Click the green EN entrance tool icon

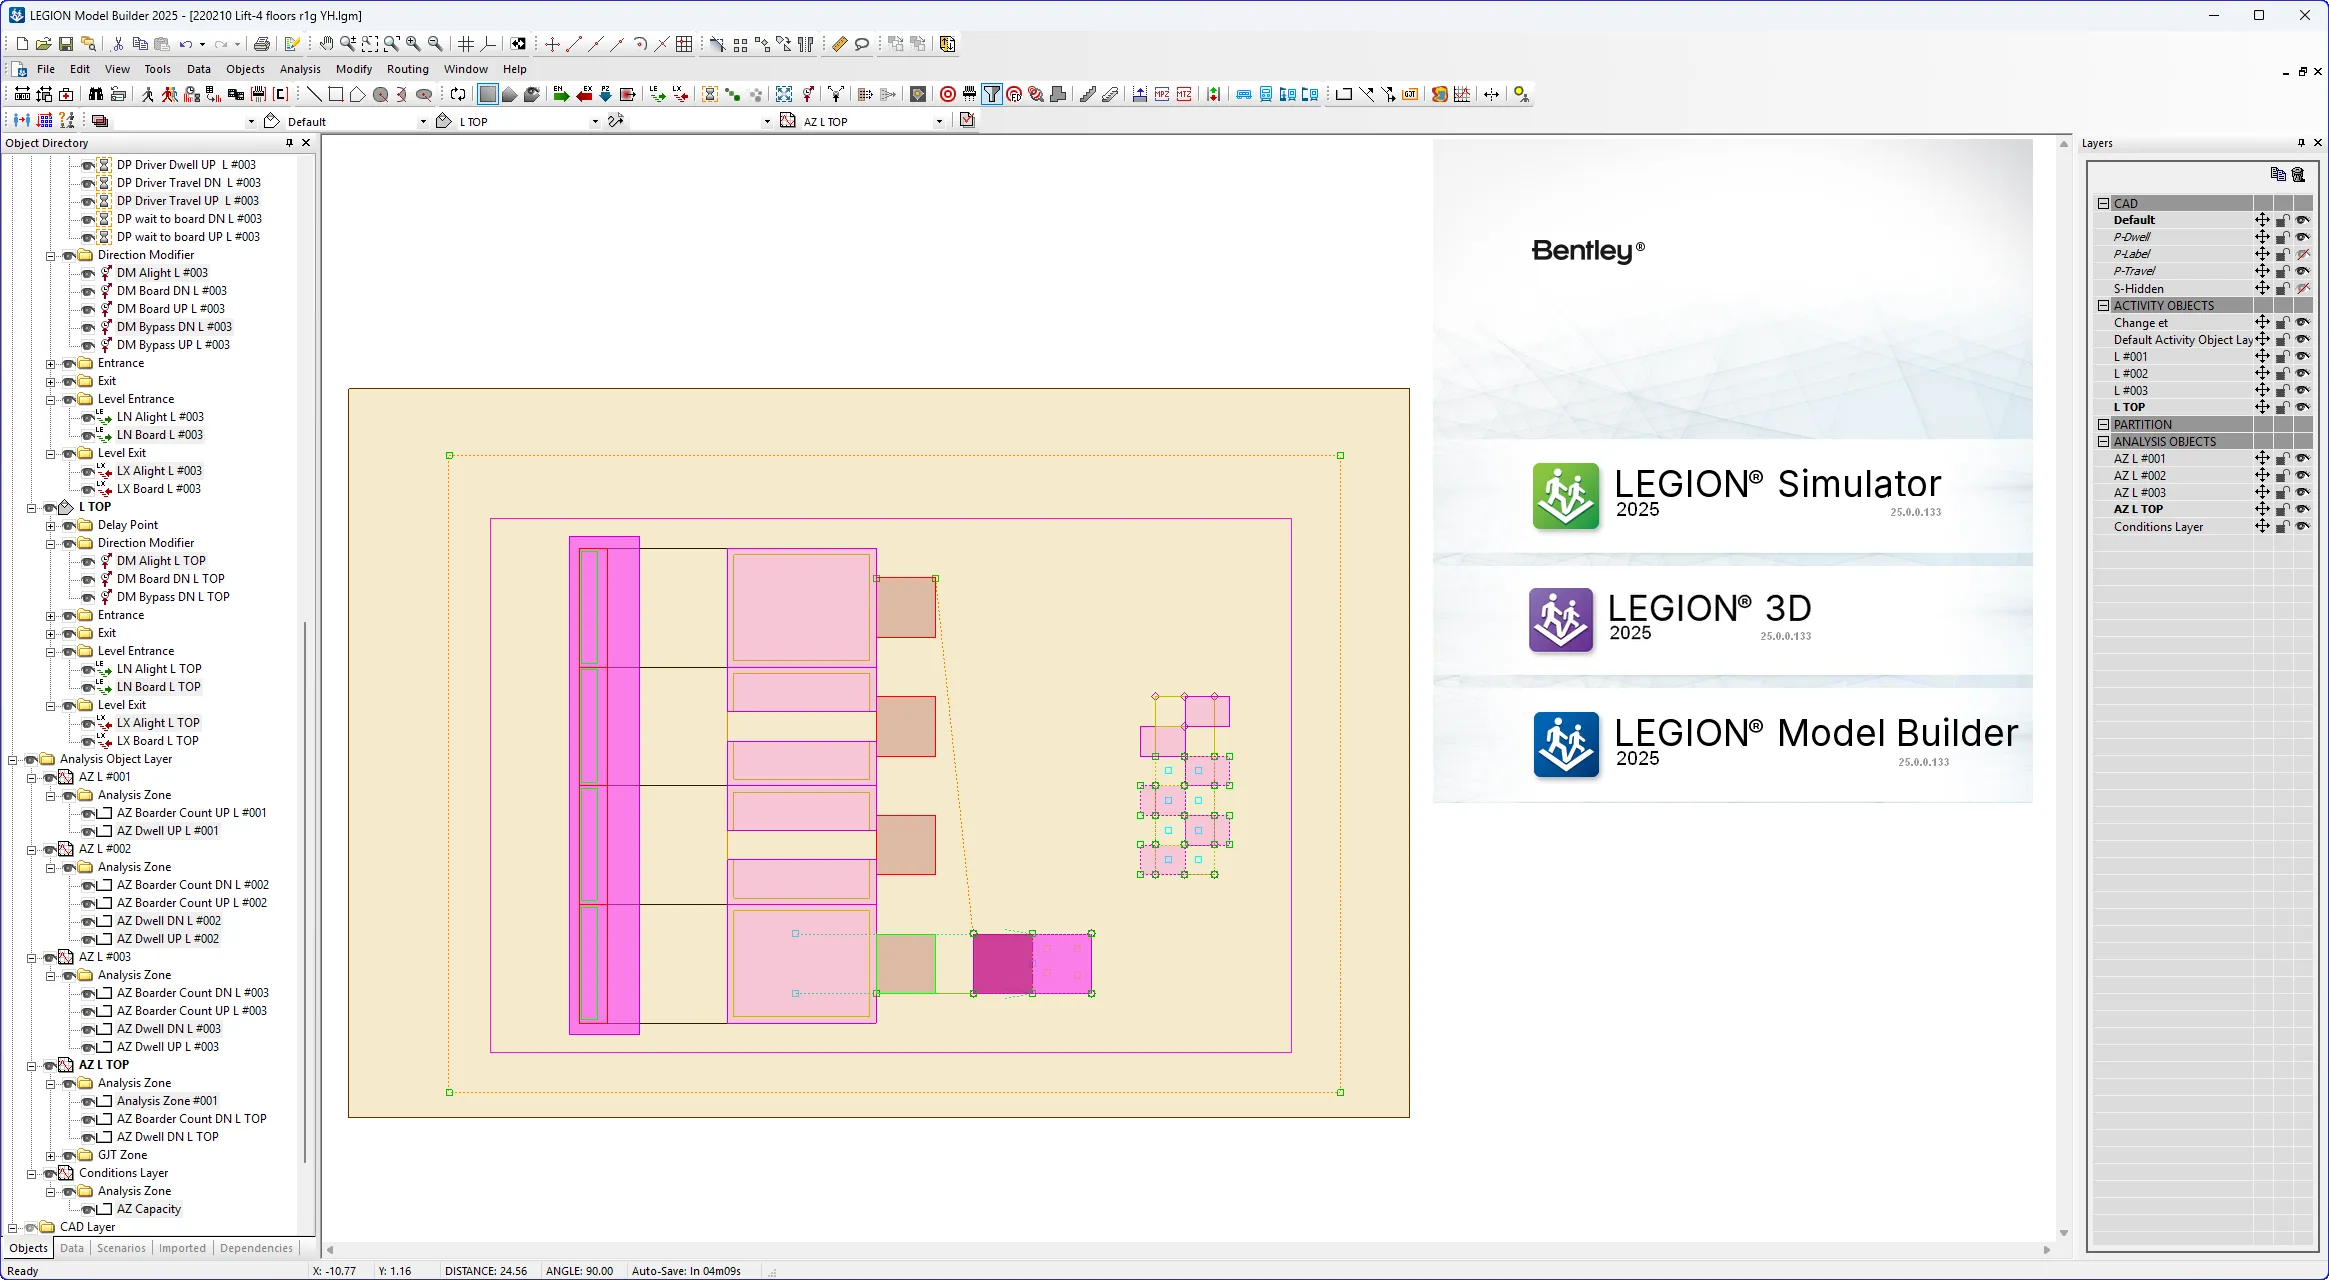[561, 94]
